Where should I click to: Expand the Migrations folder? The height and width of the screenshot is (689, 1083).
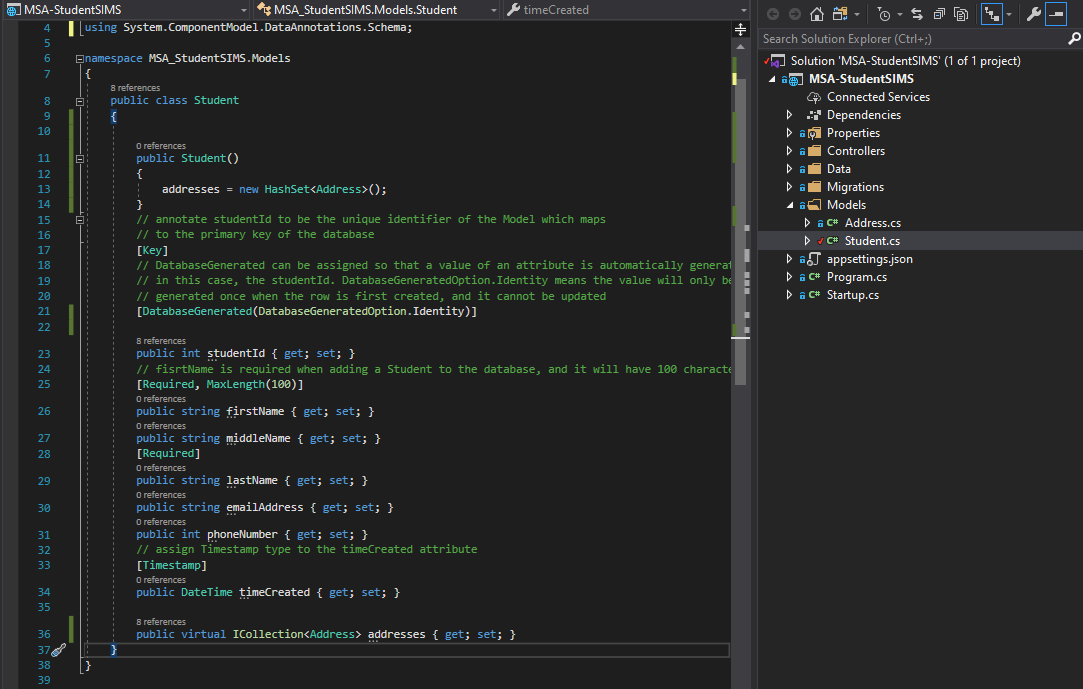click(x=789, y=187)
